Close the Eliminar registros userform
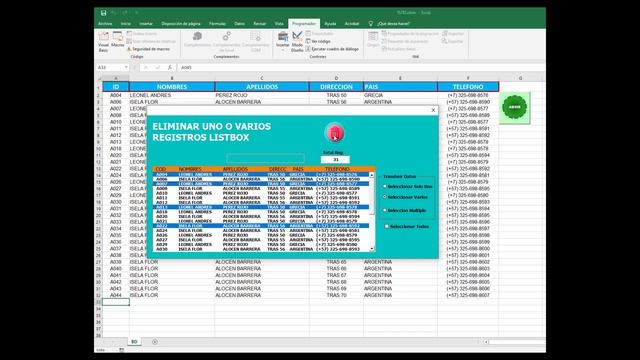640x360 pixels. click(x=433, y=110)
